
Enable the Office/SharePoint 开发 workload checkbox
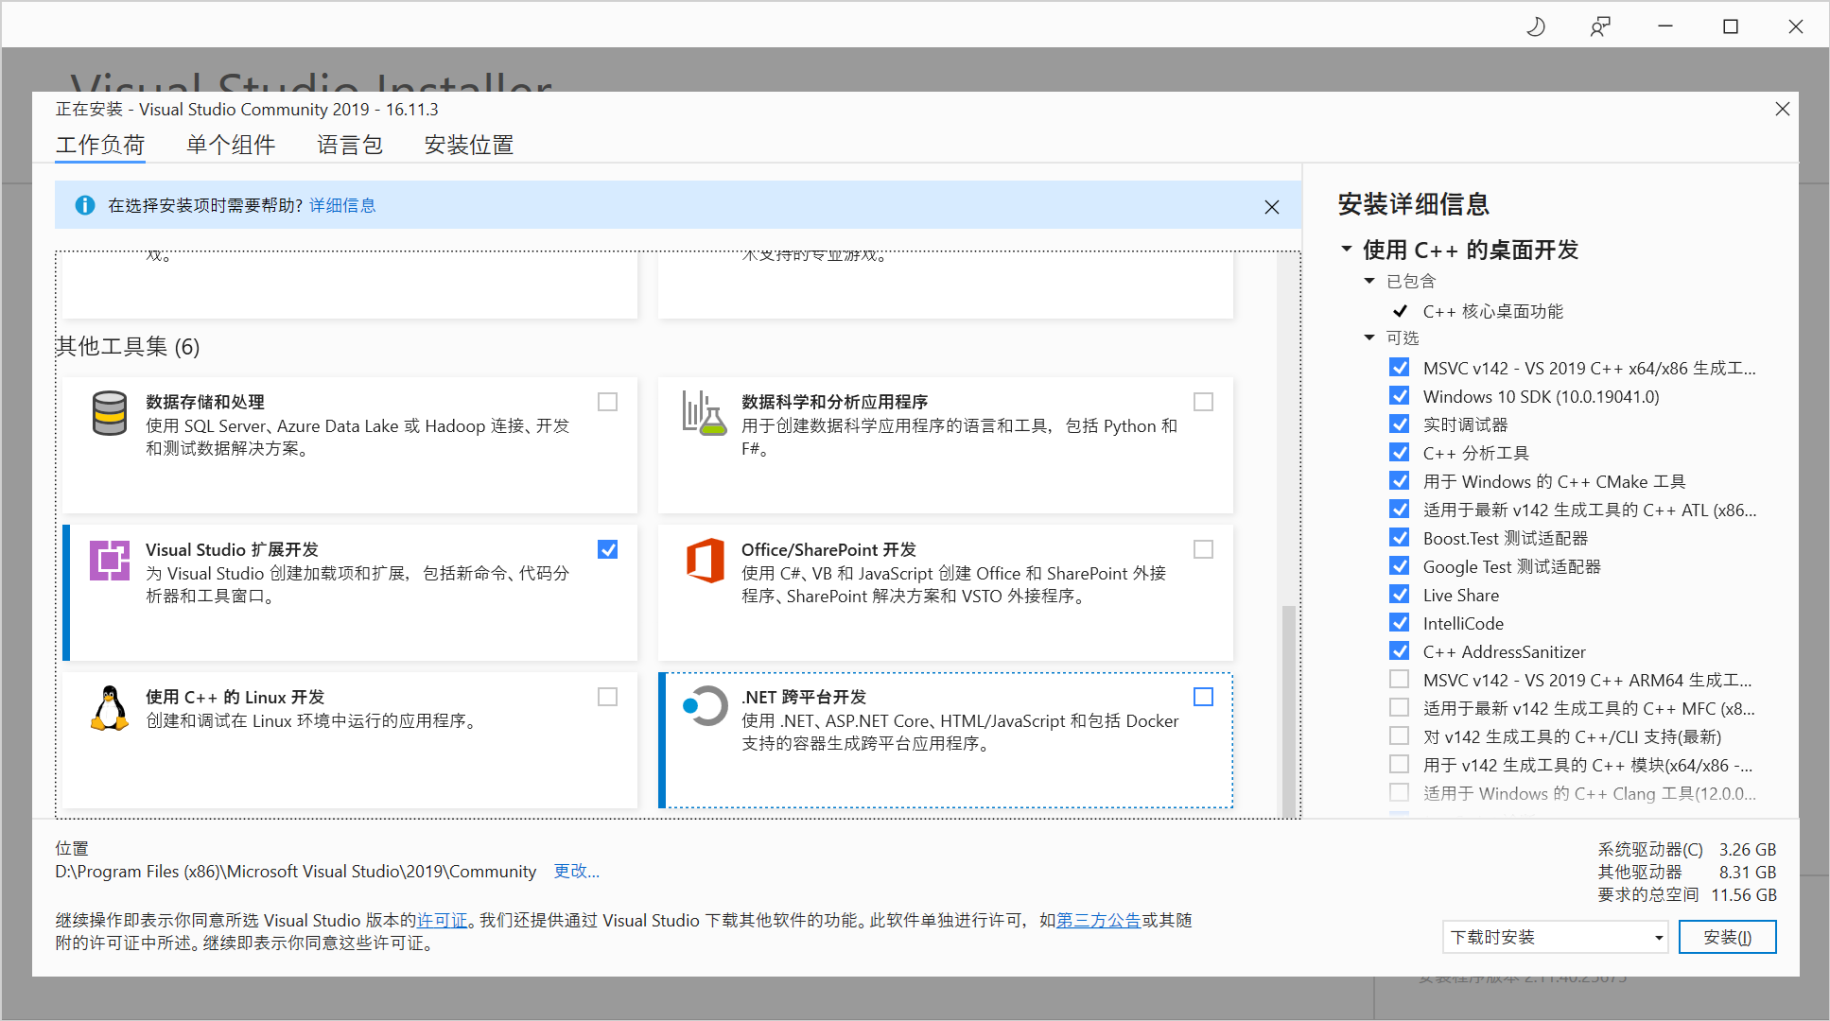1203,549
